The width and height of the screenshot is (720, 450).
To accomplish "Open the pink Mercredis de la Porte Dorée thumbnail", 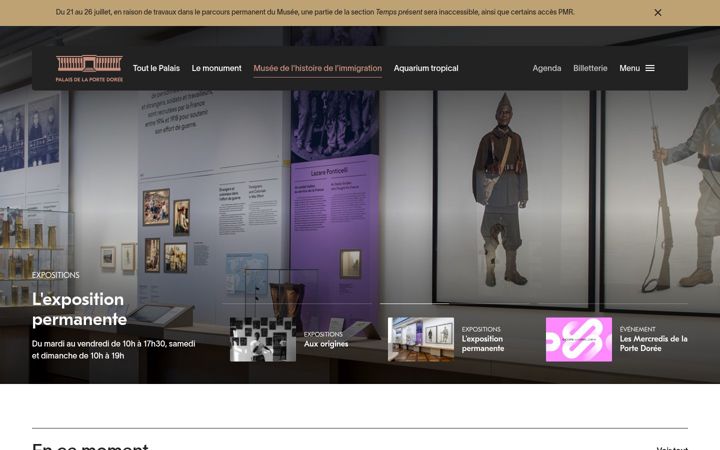I will [579, 339].
